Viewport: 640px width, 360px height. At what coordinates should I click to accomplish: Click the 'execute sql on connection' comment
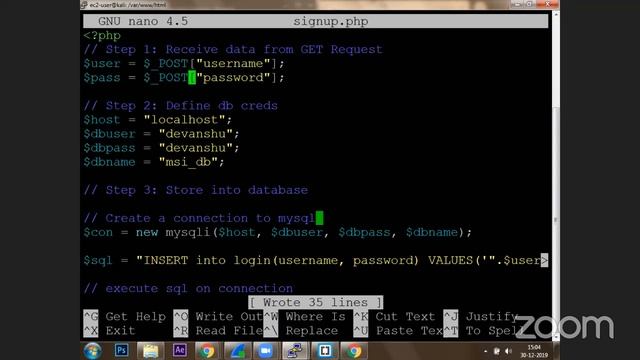coord(188,289)
